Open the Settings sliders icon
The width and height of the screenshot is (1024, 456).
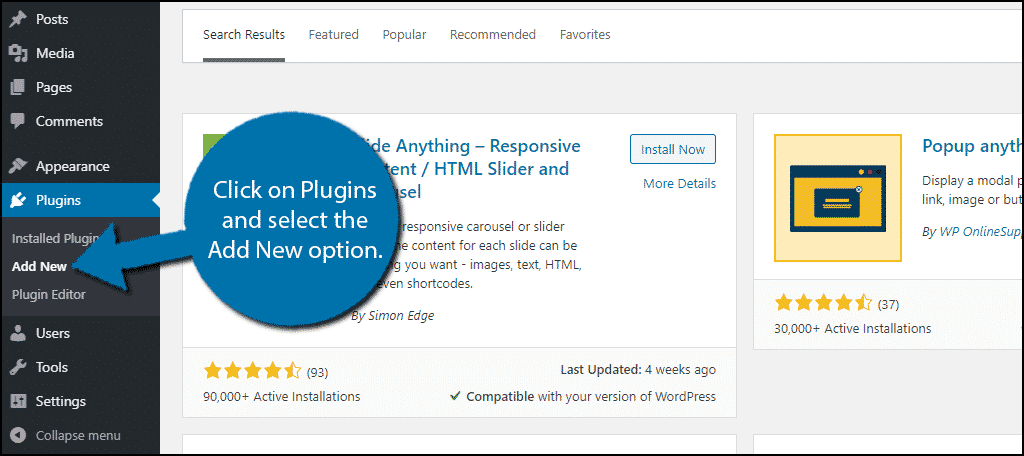point(18,401)
